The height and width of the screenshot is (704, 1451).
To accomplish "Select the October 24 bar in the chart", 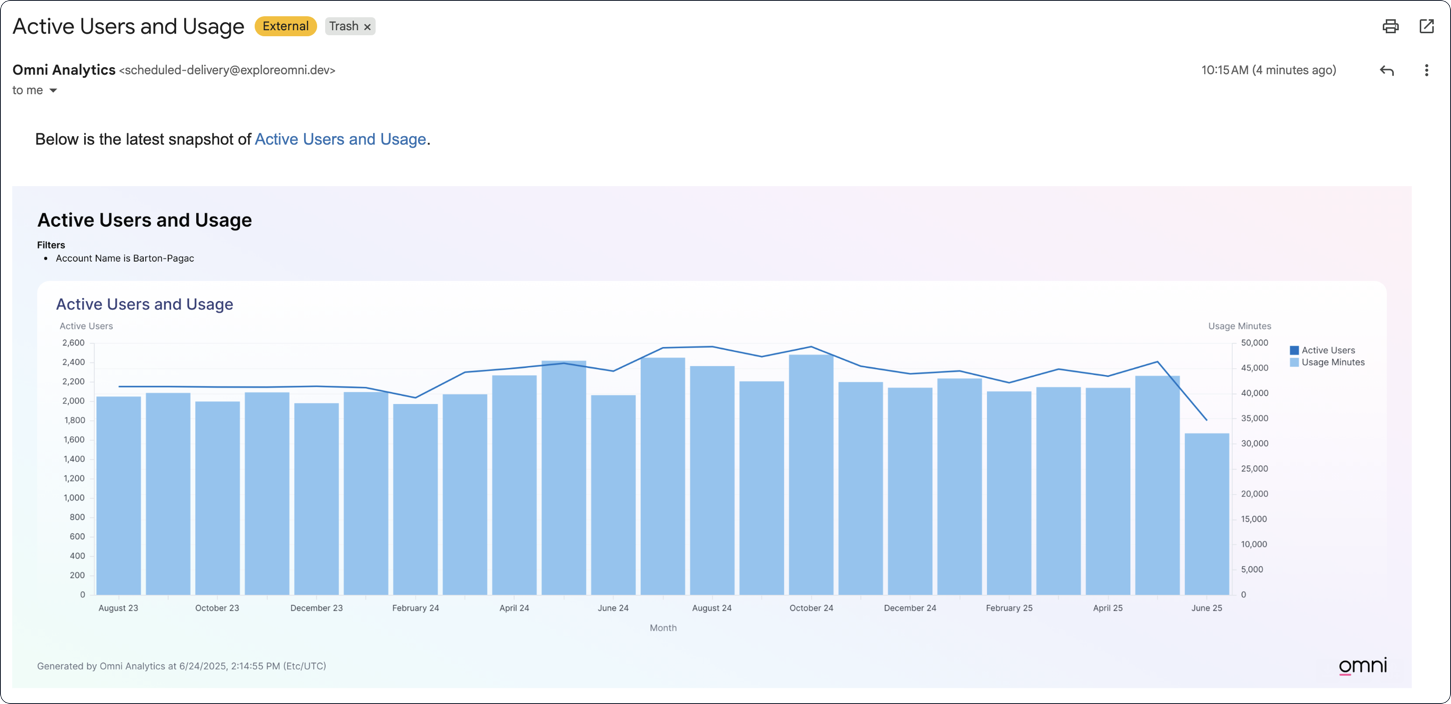I will tap(811, 475).
